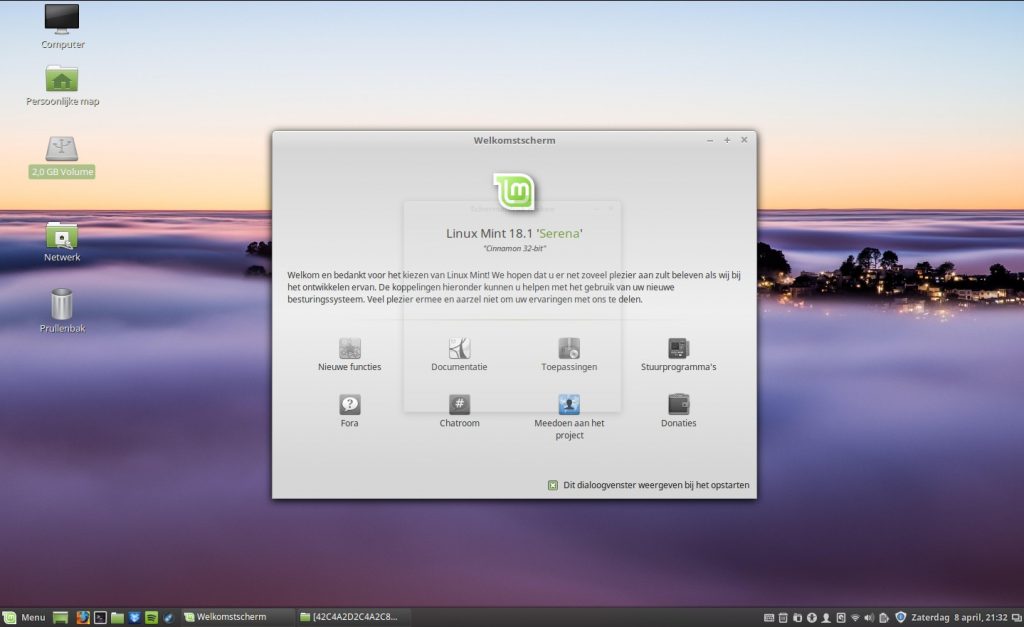Screen dimensions: 1024x627
Task: Select the Prullenbak trash icon
Action: [x=62, y=311]
